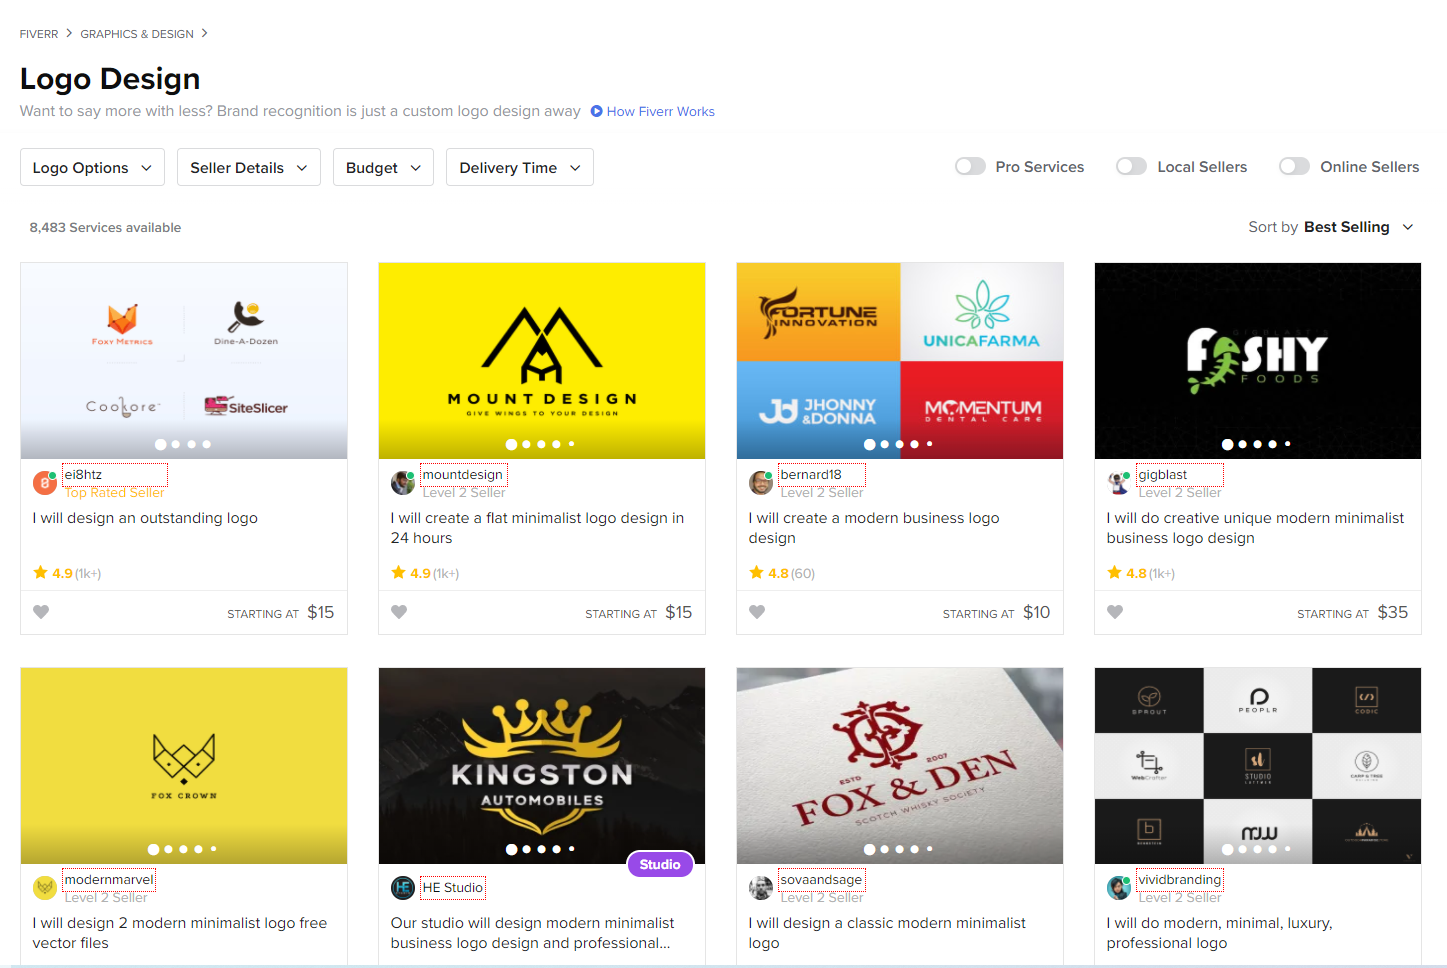Open the Fox Crown yellow thumbnail
Image resolution: width=1447 pixels, height=968 pixels.
(x=184, y=766)
